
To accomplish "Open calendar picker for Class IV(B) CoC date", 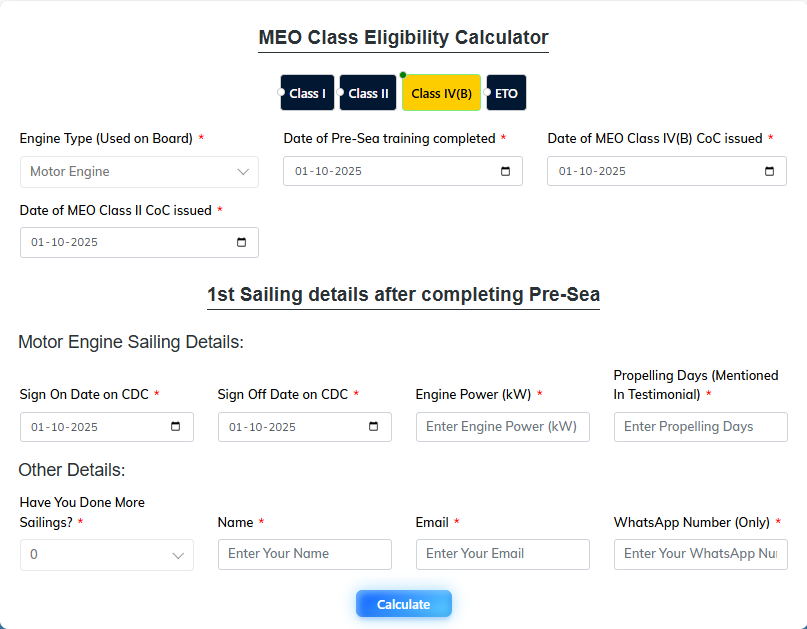I will point(769,171).
